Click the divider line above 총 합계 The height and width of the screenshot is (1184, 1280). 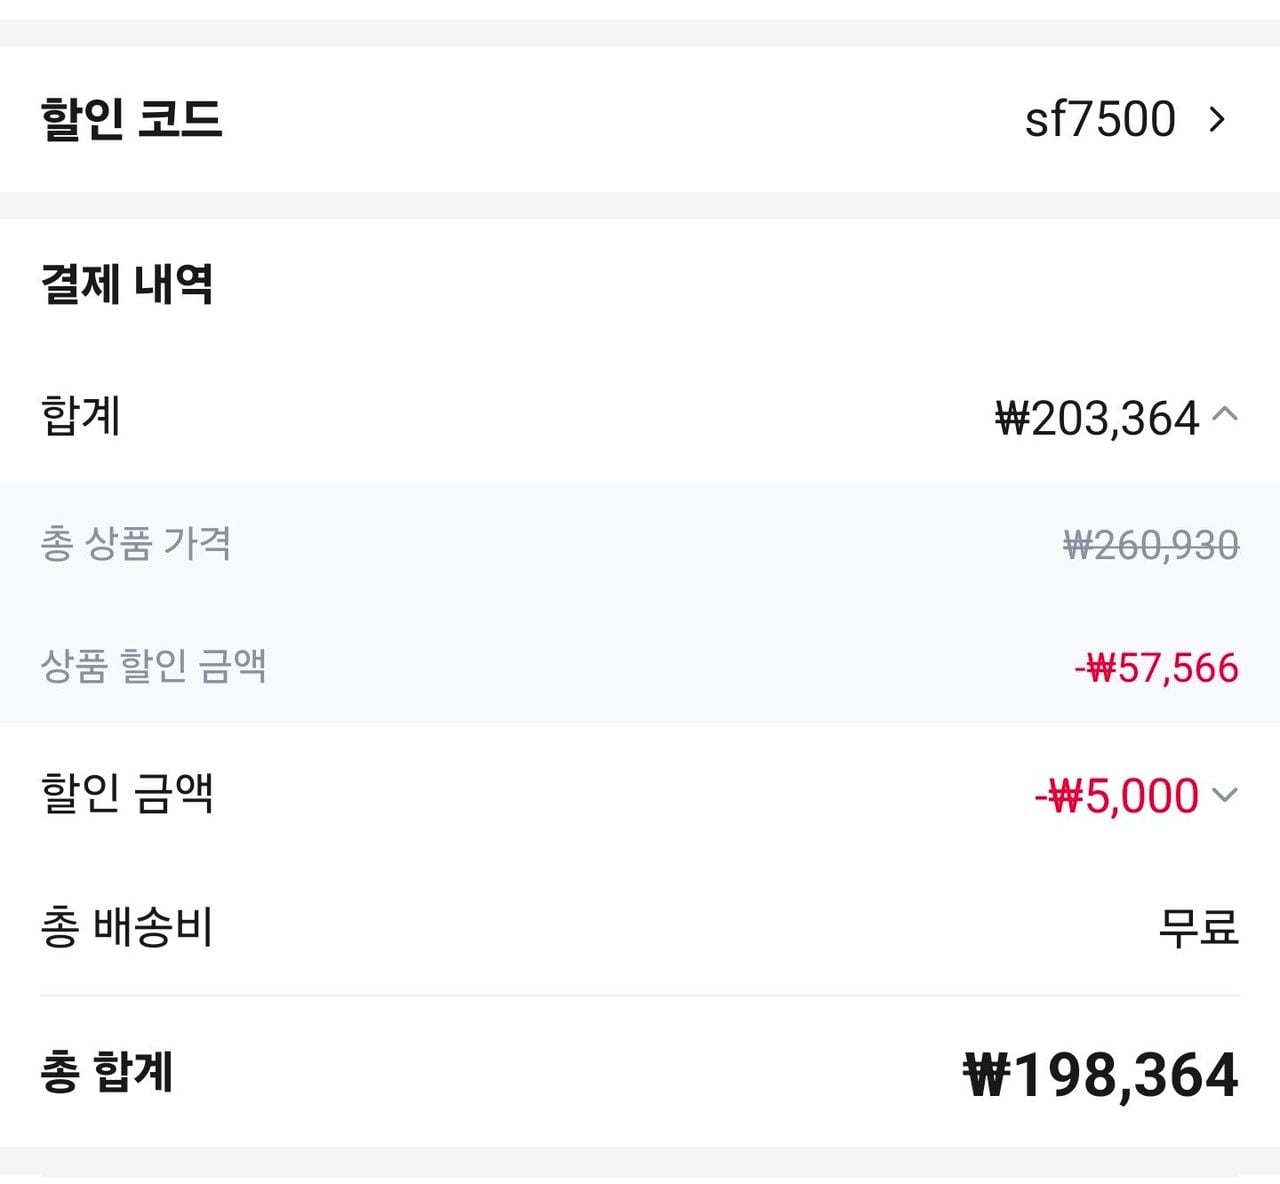(640, 996)
